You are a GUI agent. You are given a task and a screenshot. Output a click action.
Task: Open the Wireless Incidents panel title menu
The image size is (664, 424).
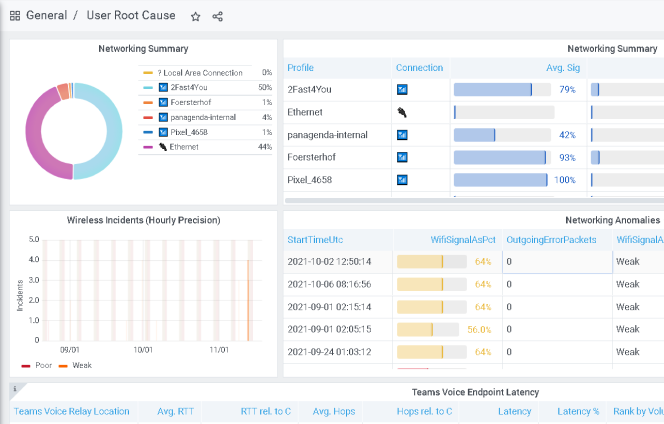coord(143,220)
